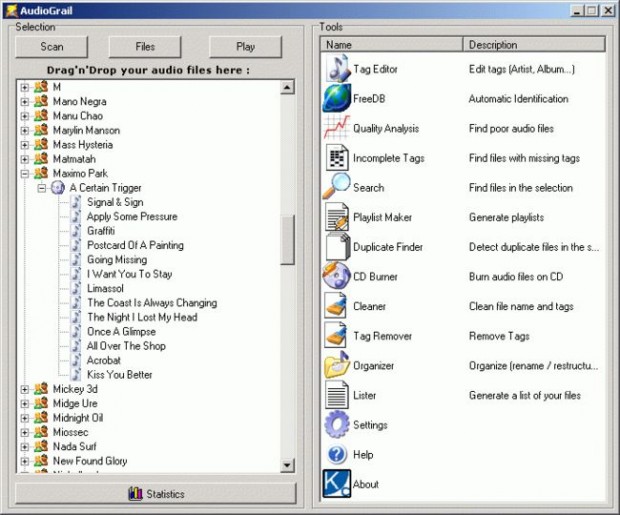Viewport: 620px width, 515px height.
Task: Sort tools by the Name column header
Action: [x=391, y=45]
